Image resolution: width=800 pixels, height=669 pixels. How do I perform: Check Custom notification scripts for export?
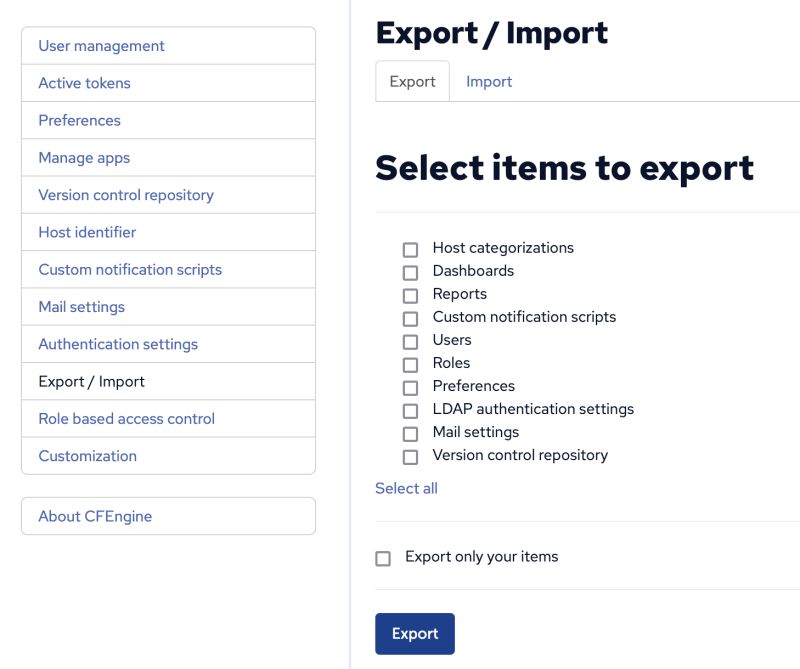[410, 317]
